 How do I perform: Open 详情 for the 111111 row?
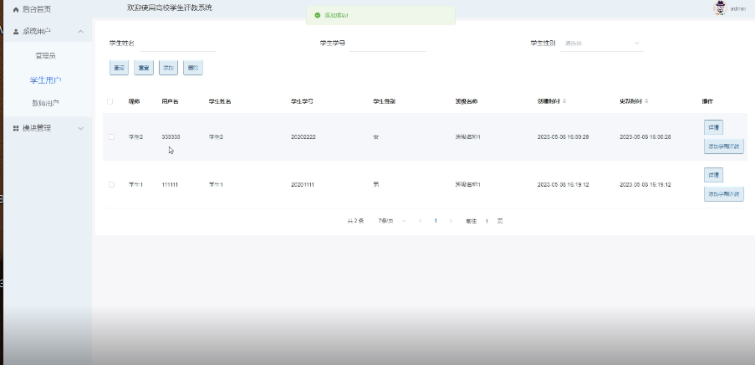[714, 175]
